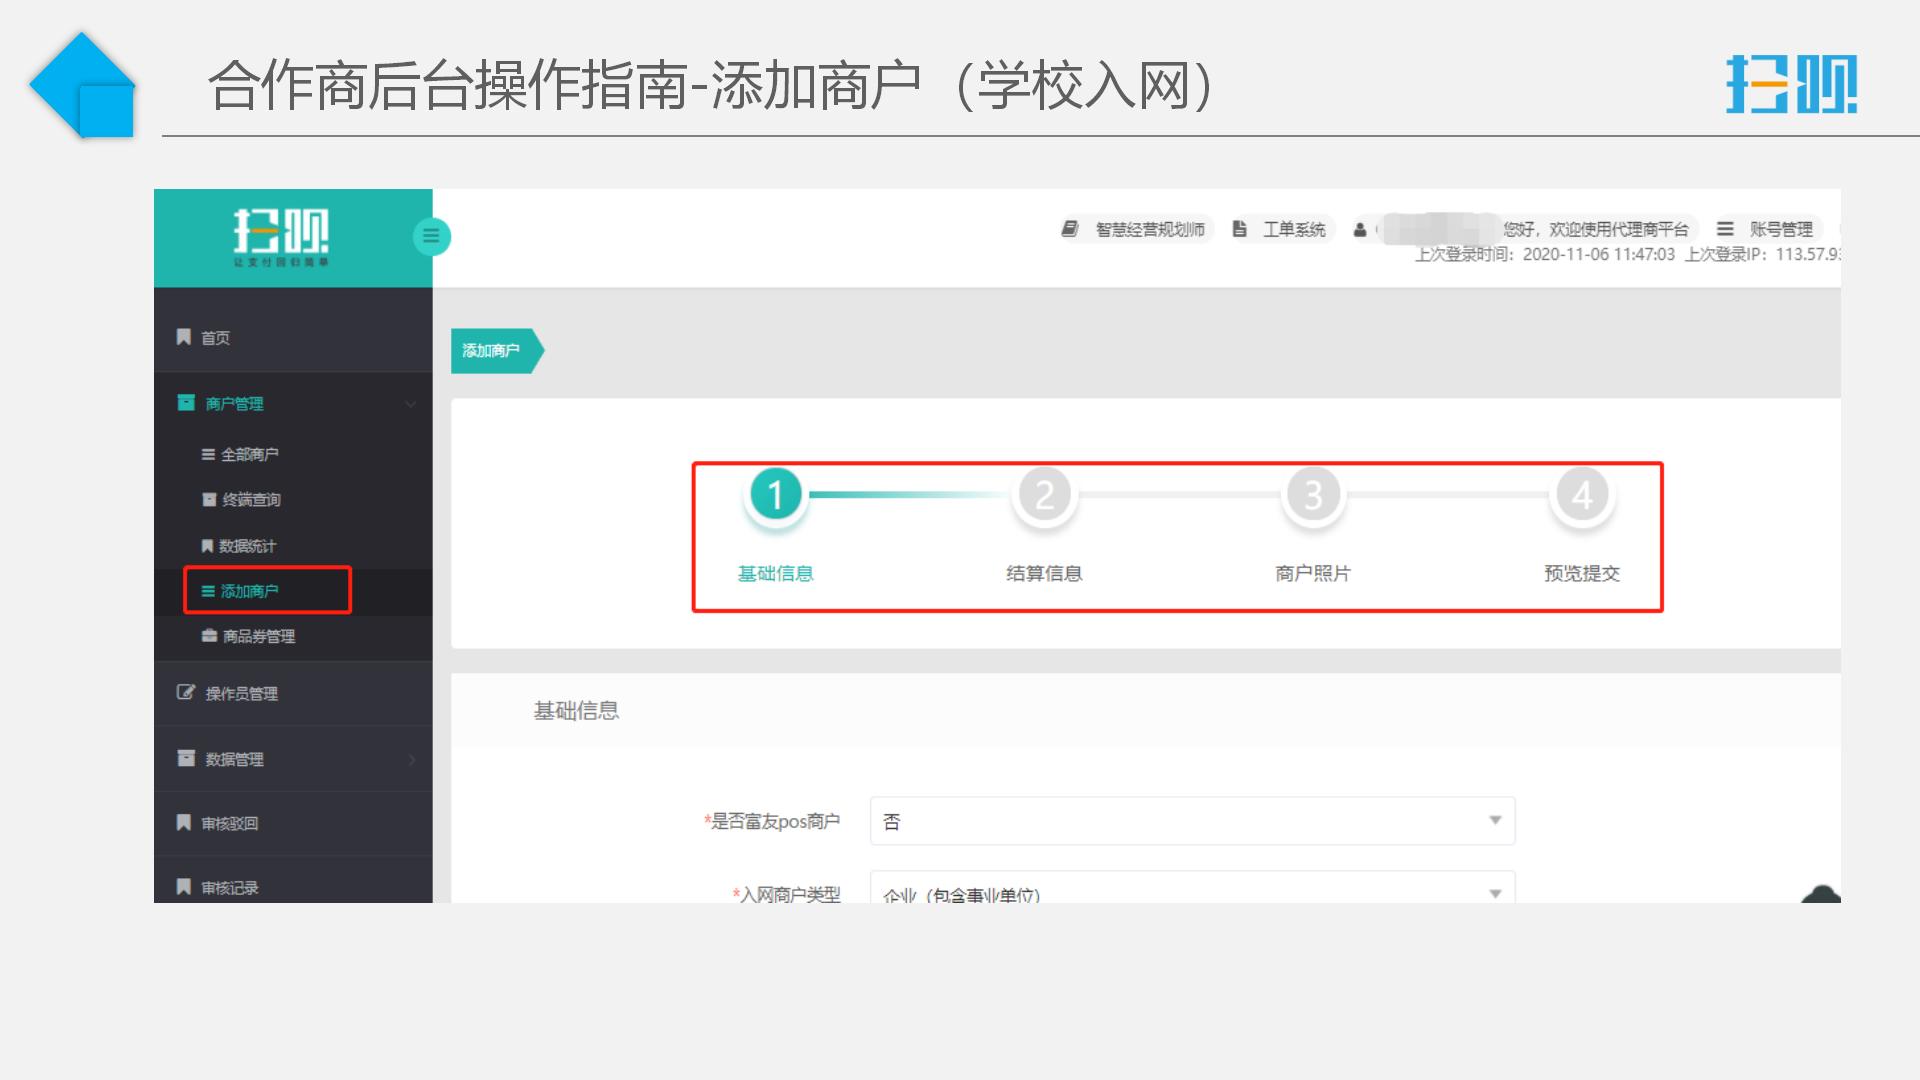Open 工单系统 link
1920x1080 pixels.
click(x=1294, y=229)
